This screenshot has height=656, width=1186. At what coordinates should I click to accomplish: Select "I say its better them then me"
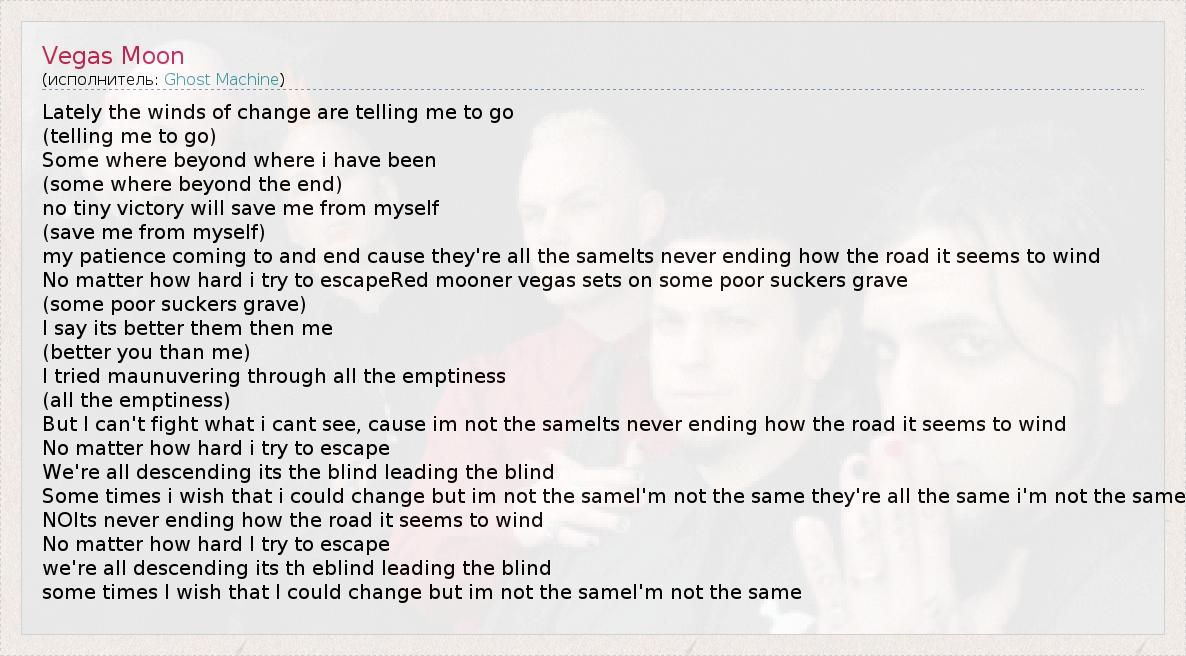click(x=187, y=328)
